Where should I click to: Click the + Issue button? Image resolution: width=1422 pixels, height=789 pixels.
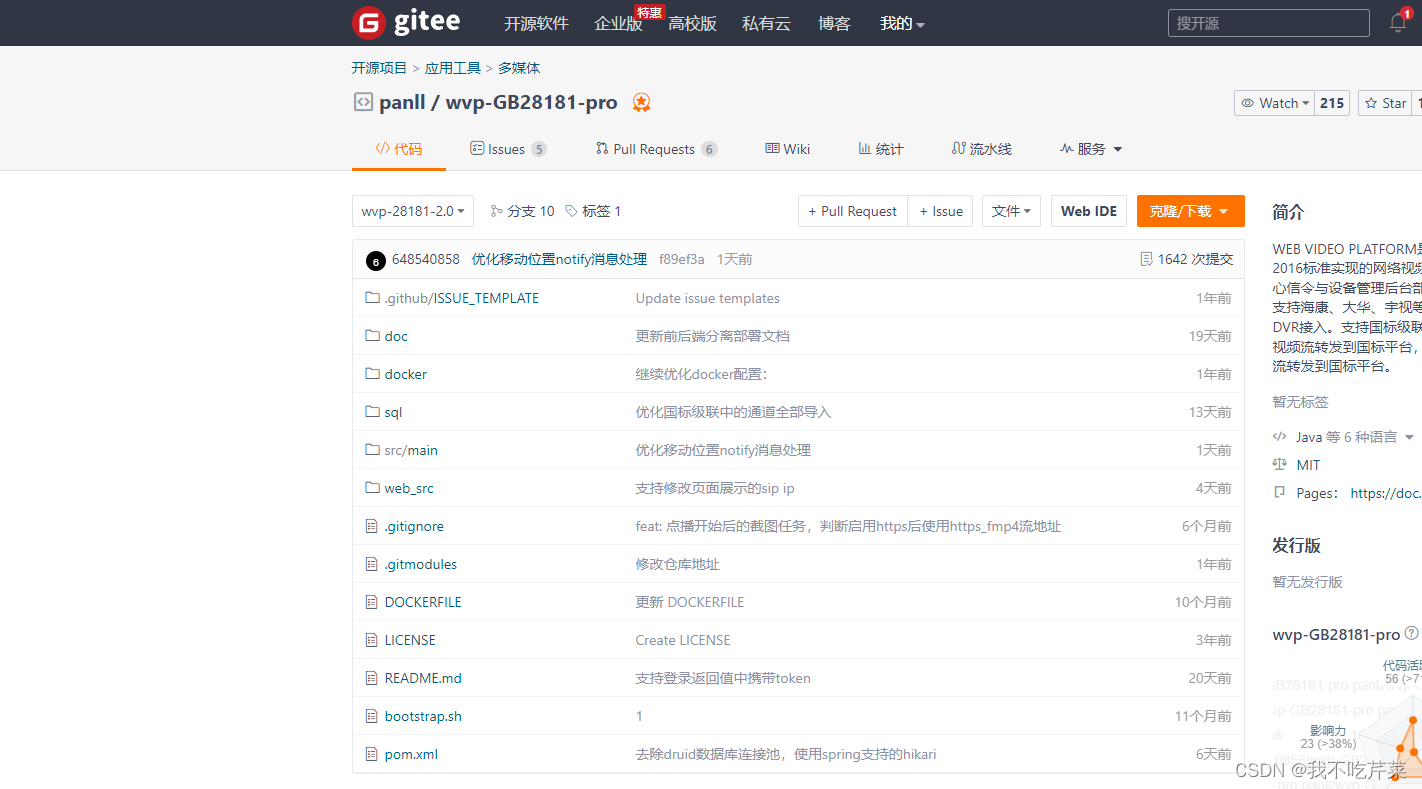(x=941, y=211)
